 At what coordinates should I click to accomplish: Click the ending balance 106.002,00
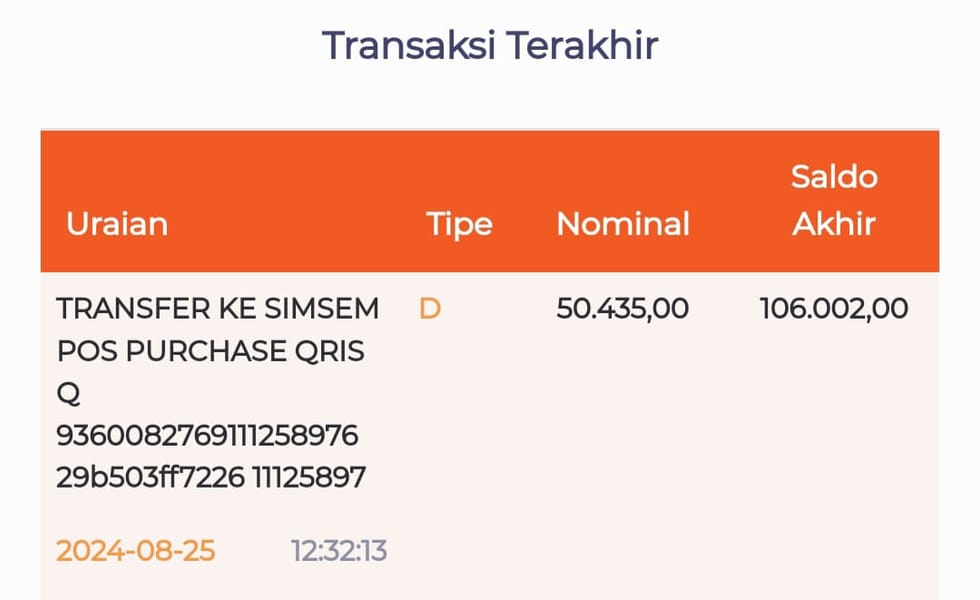click(x=833, y=308)
